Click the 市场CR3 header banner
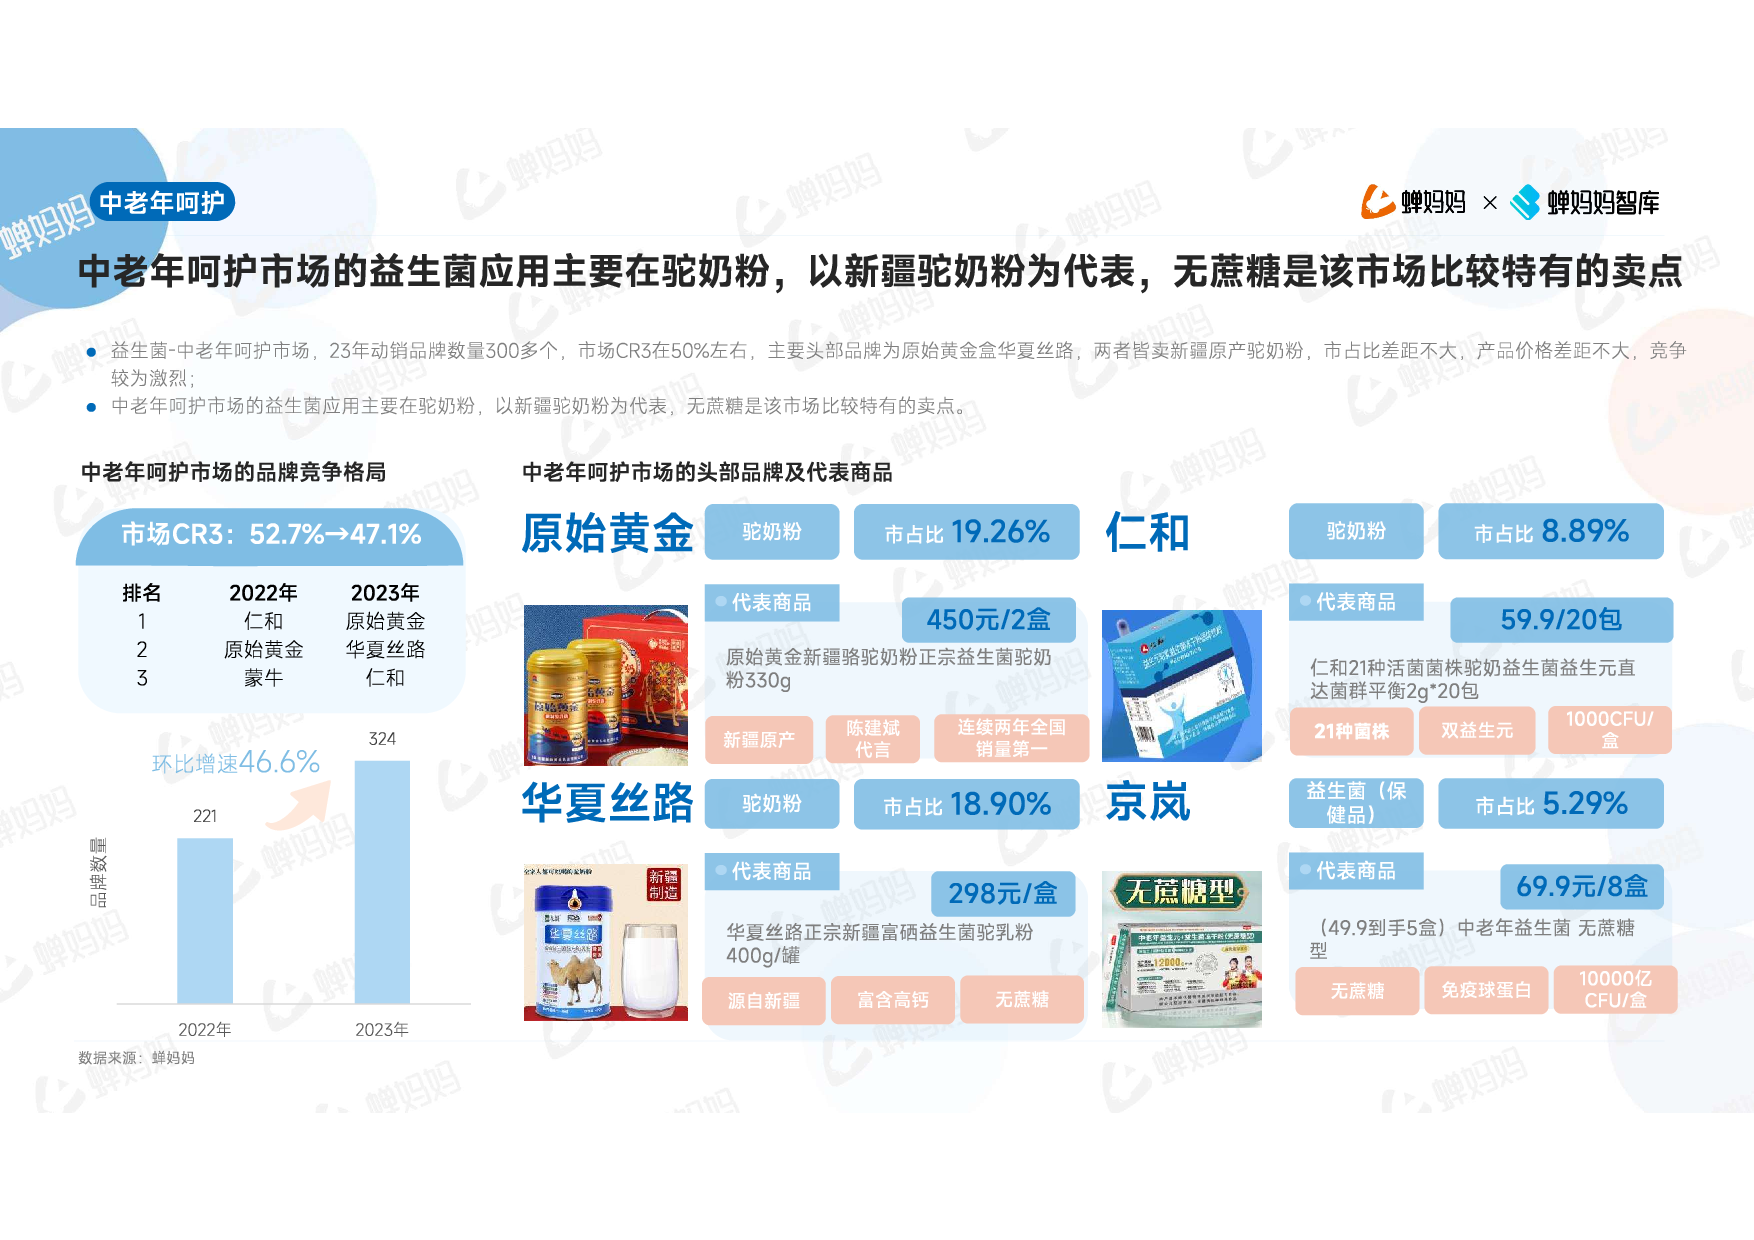The width and height of the screenshot is (1754, 1240). click(270, 535)
